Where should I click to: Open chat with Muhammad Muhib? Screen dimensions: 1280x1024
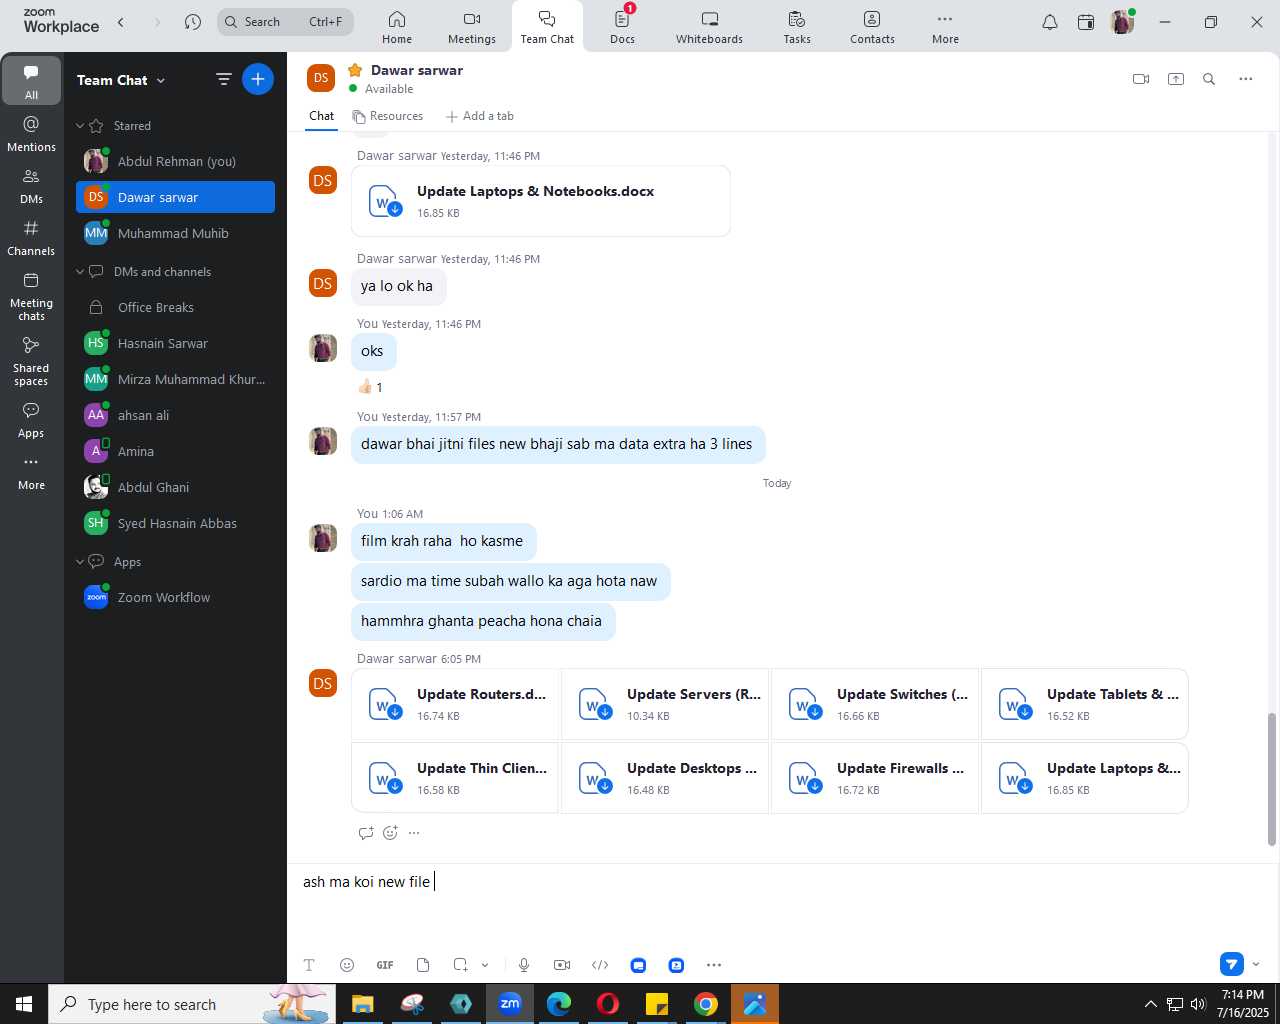point(175,233)
